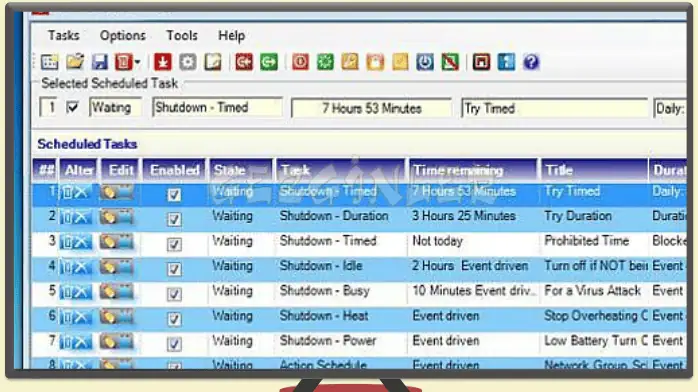Toggle the checkbox in Selected Scheduled Task
This screenshot has width=698, height=392.
[x=72, y=107]
